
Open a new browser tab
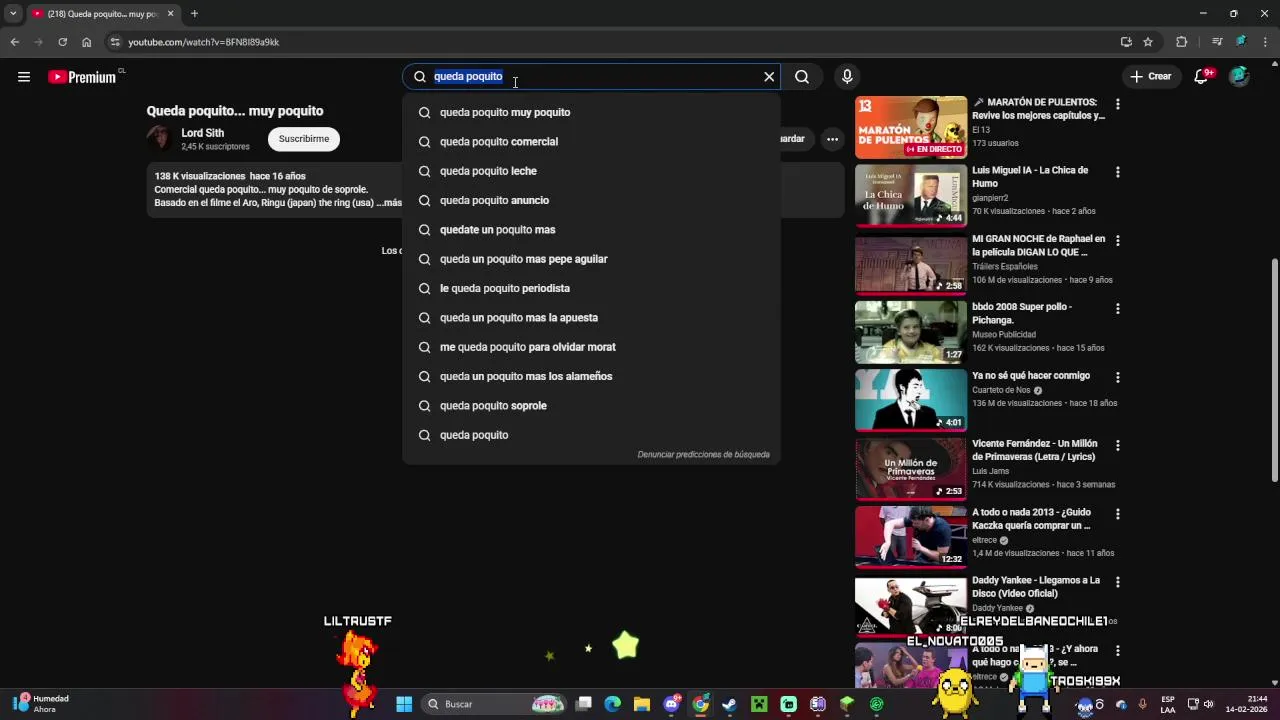tap(194, 14)
